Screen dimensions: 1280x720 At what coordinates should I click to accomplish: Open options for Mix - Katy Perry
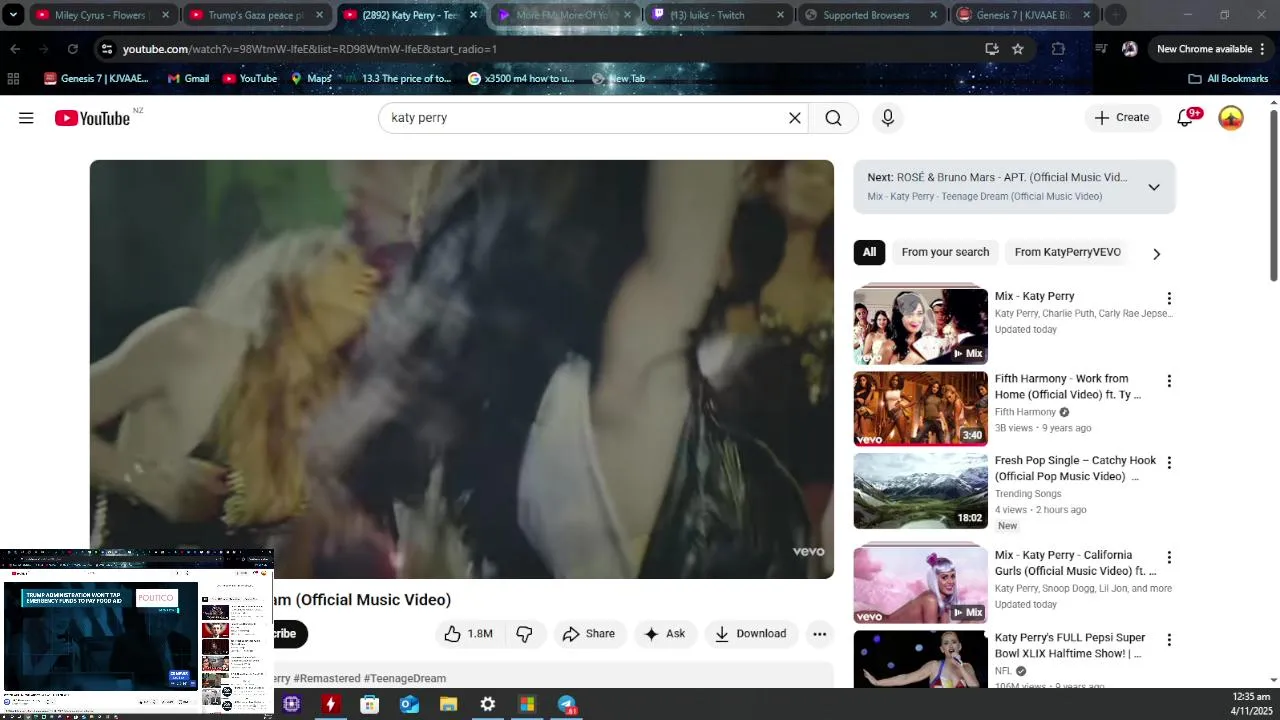[1168, 298]
